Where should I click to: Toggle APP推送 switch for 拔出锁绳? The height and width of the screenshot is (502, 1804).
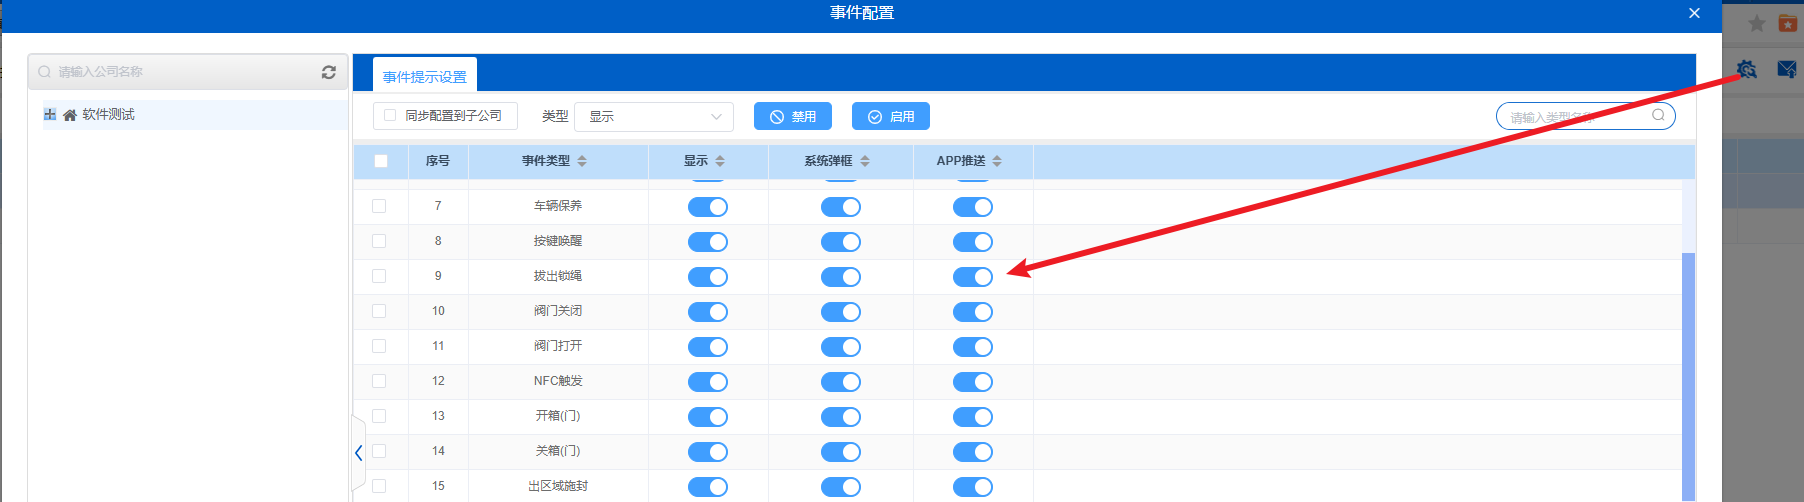pos(972,277)
